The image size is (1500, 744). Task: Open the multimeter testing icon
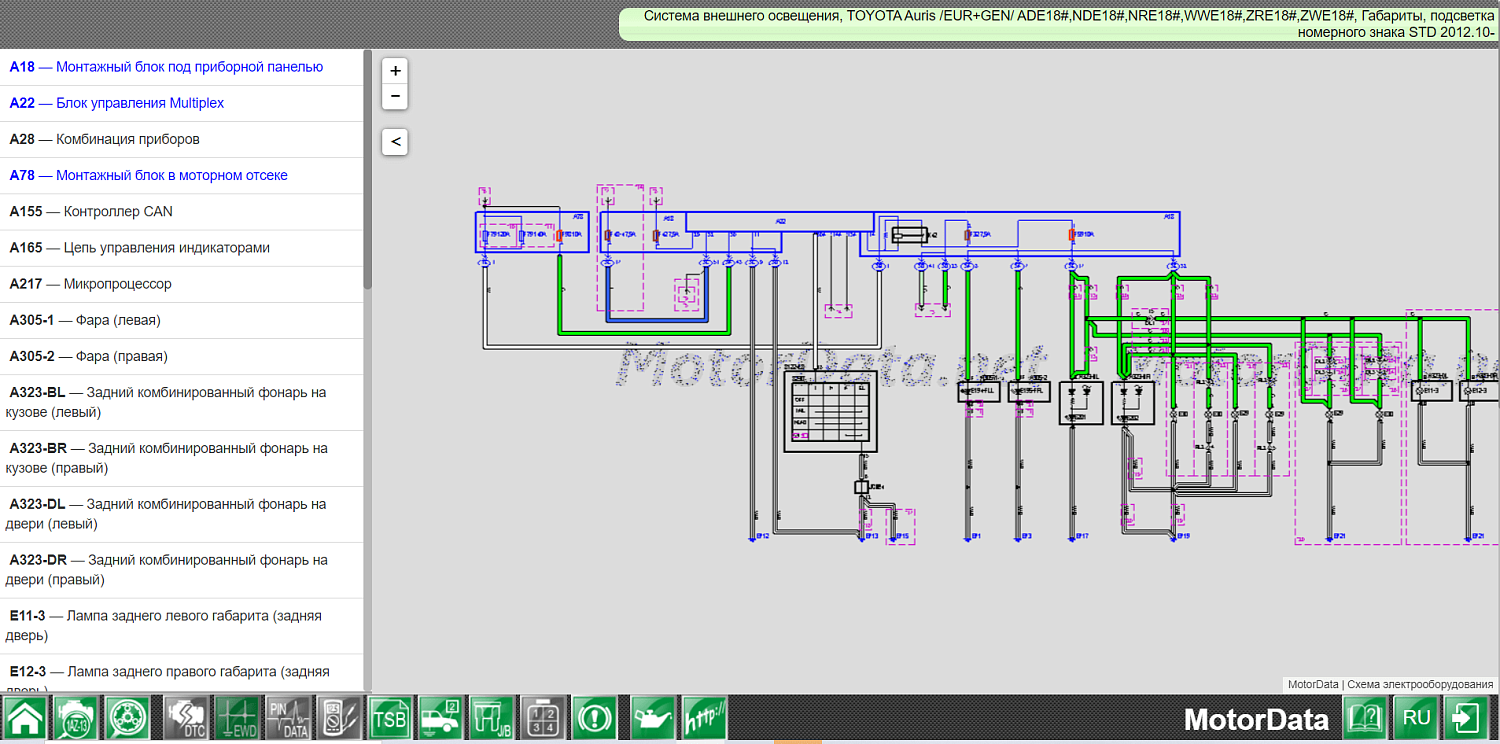click(337, 719)
